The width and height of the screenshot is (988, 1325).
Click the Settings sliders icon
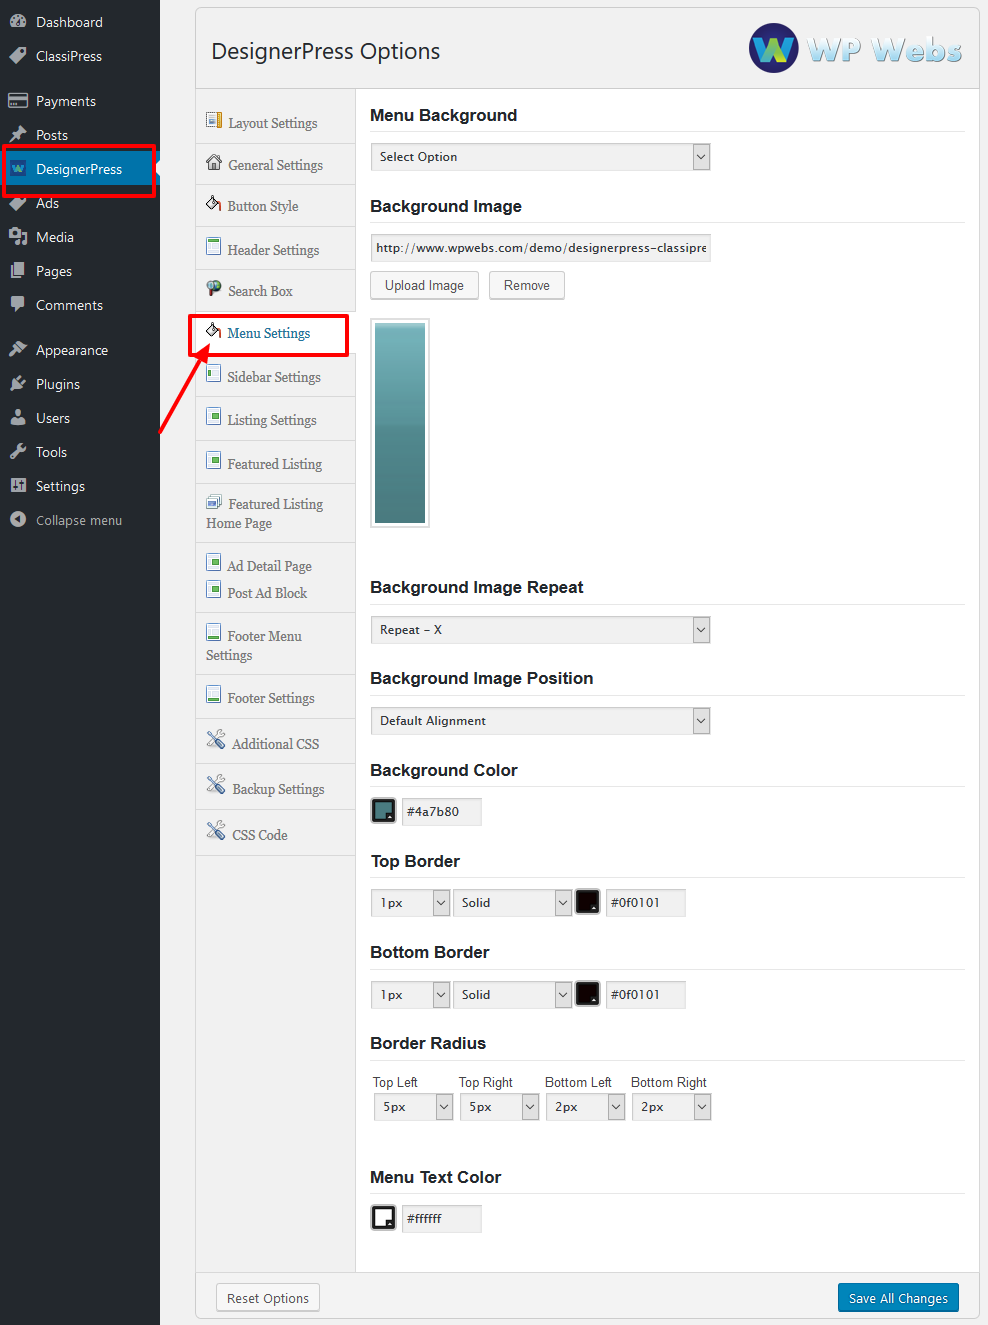18,485
